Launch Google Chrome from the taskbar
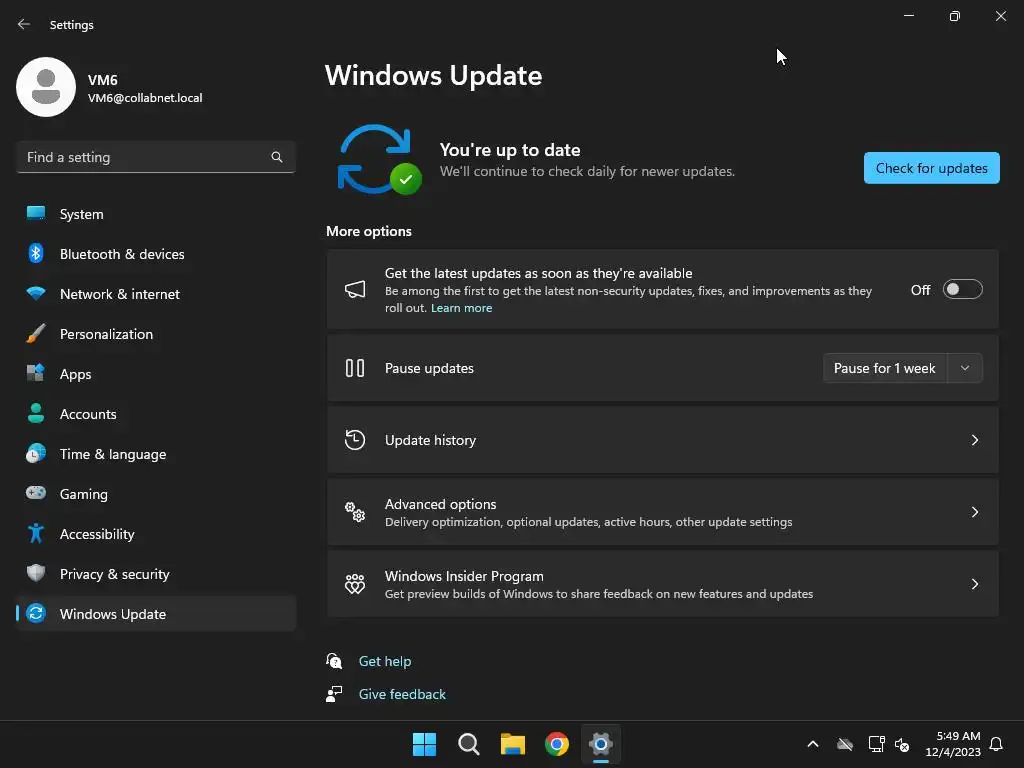 (x=557, y=744)
